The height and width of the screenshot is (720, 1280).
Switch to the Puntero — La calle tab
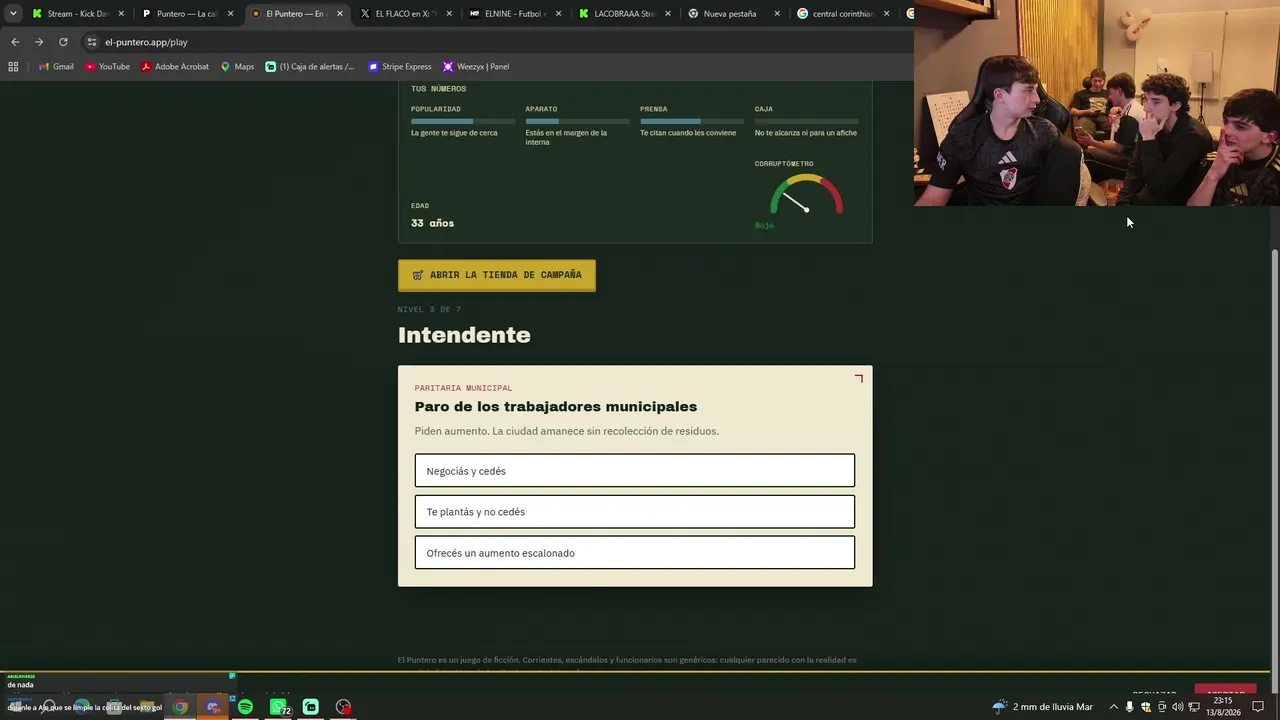(187, 14)
